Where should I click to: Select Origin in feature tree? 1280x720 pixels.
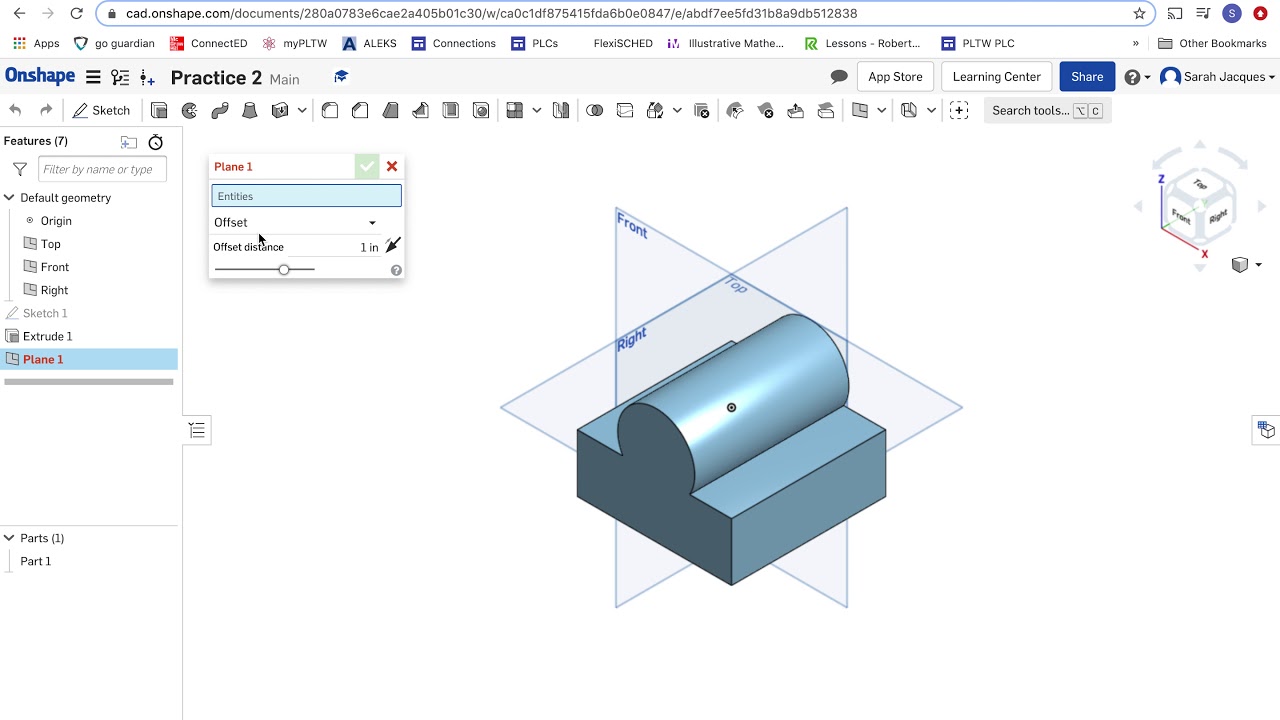pyautogui.click(x=56, y=221)
